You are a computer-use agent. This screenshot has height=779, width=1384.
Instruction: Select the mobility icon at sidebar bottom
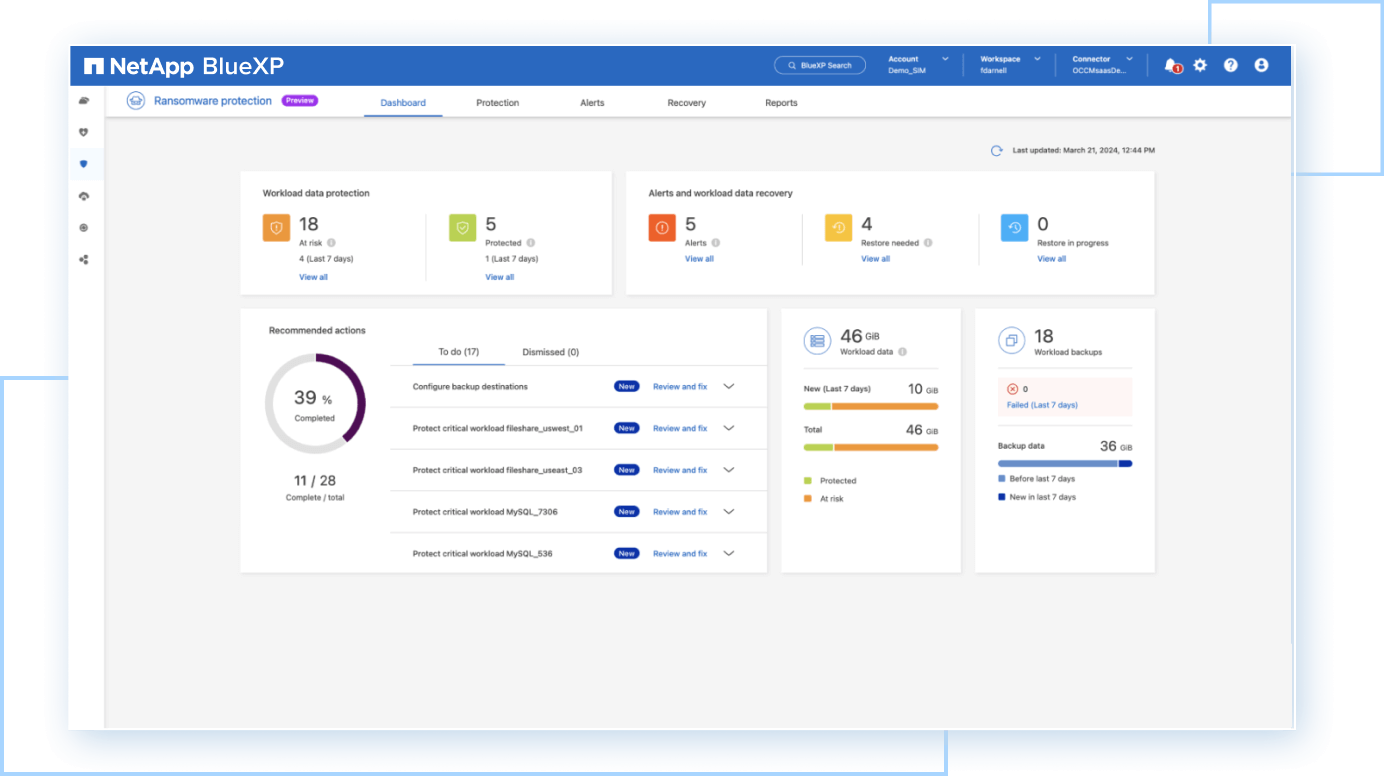click(x=84, y=259)
